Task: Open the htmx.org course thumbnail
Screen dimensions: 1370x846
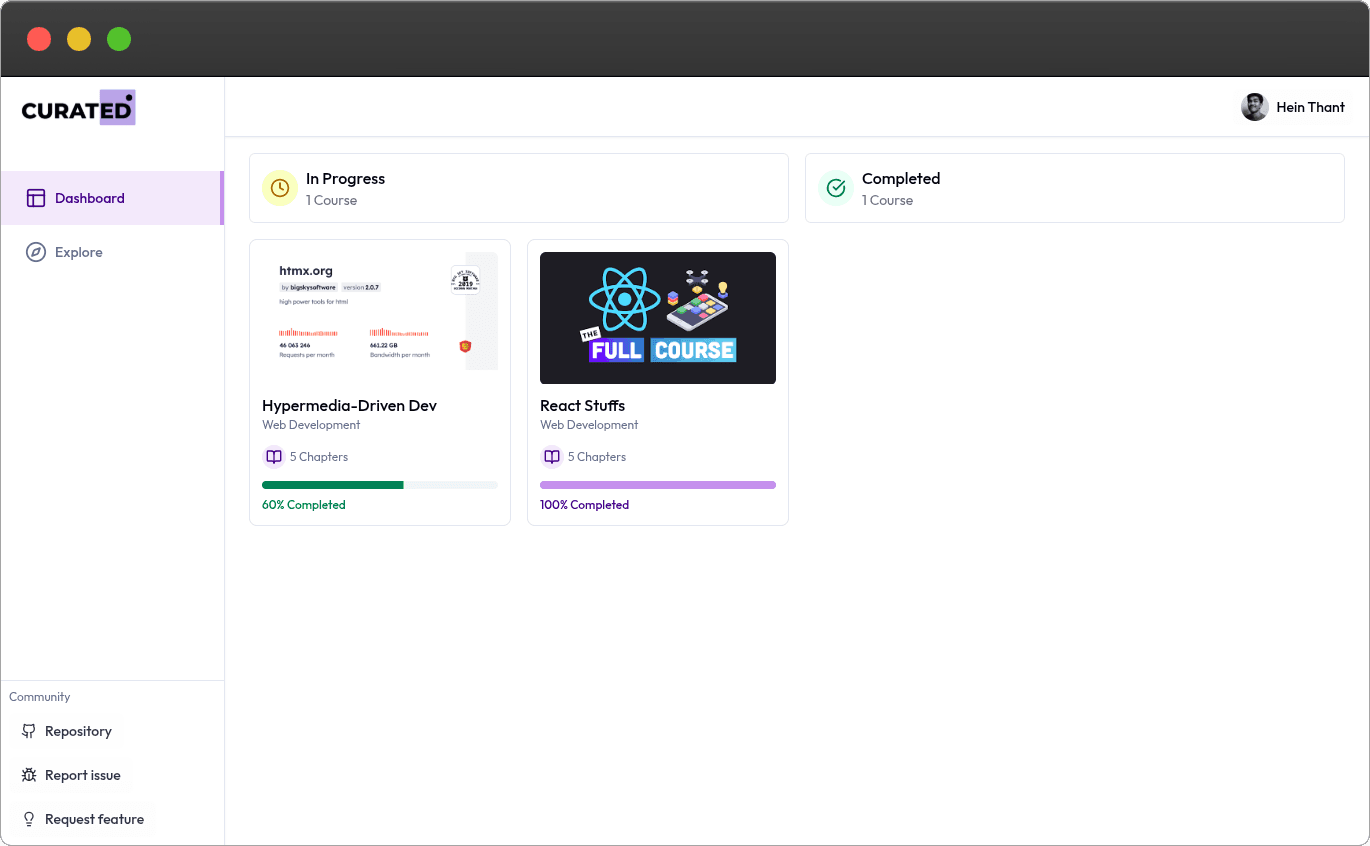Action: click(380, 311)
